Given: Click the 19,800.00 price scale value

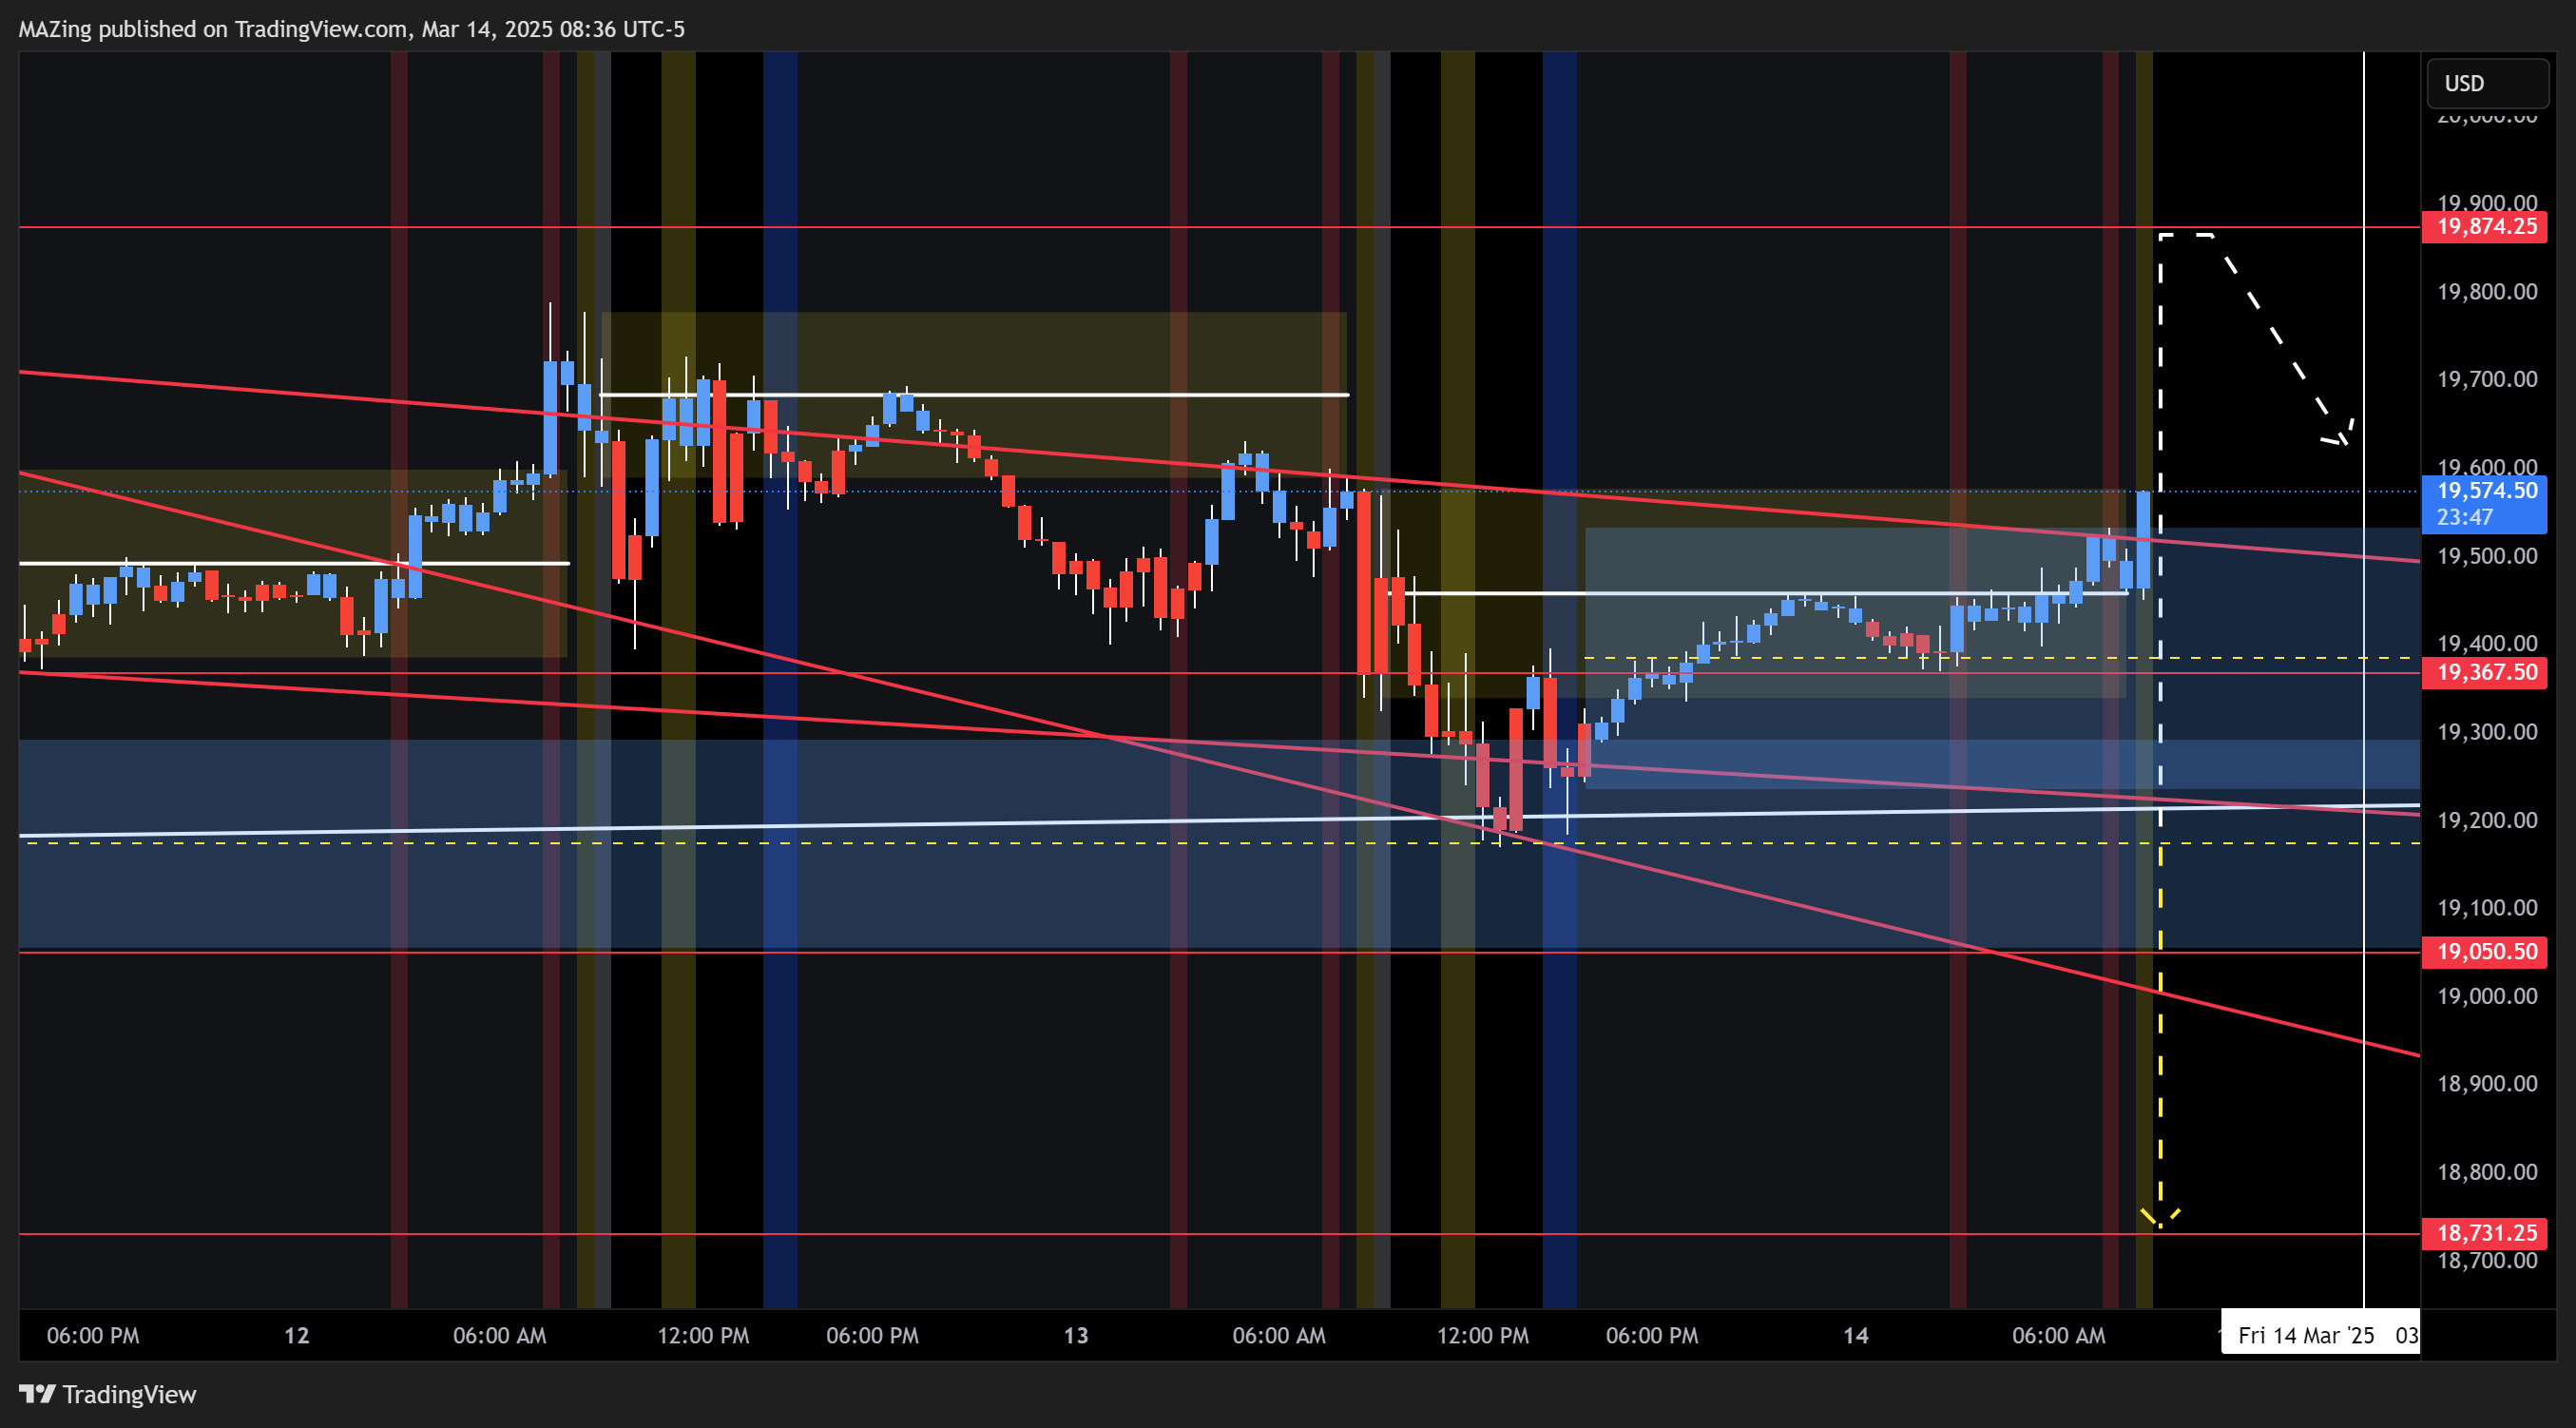Looking at the screenshot, I should click(x=2487, y=292).
